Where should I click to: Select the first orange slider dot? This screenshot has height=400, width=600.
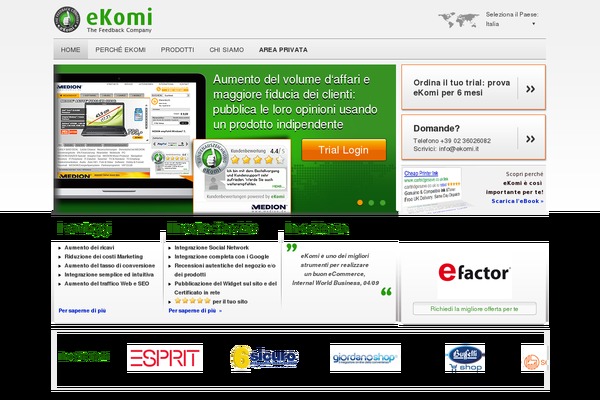tap(360, 202)
